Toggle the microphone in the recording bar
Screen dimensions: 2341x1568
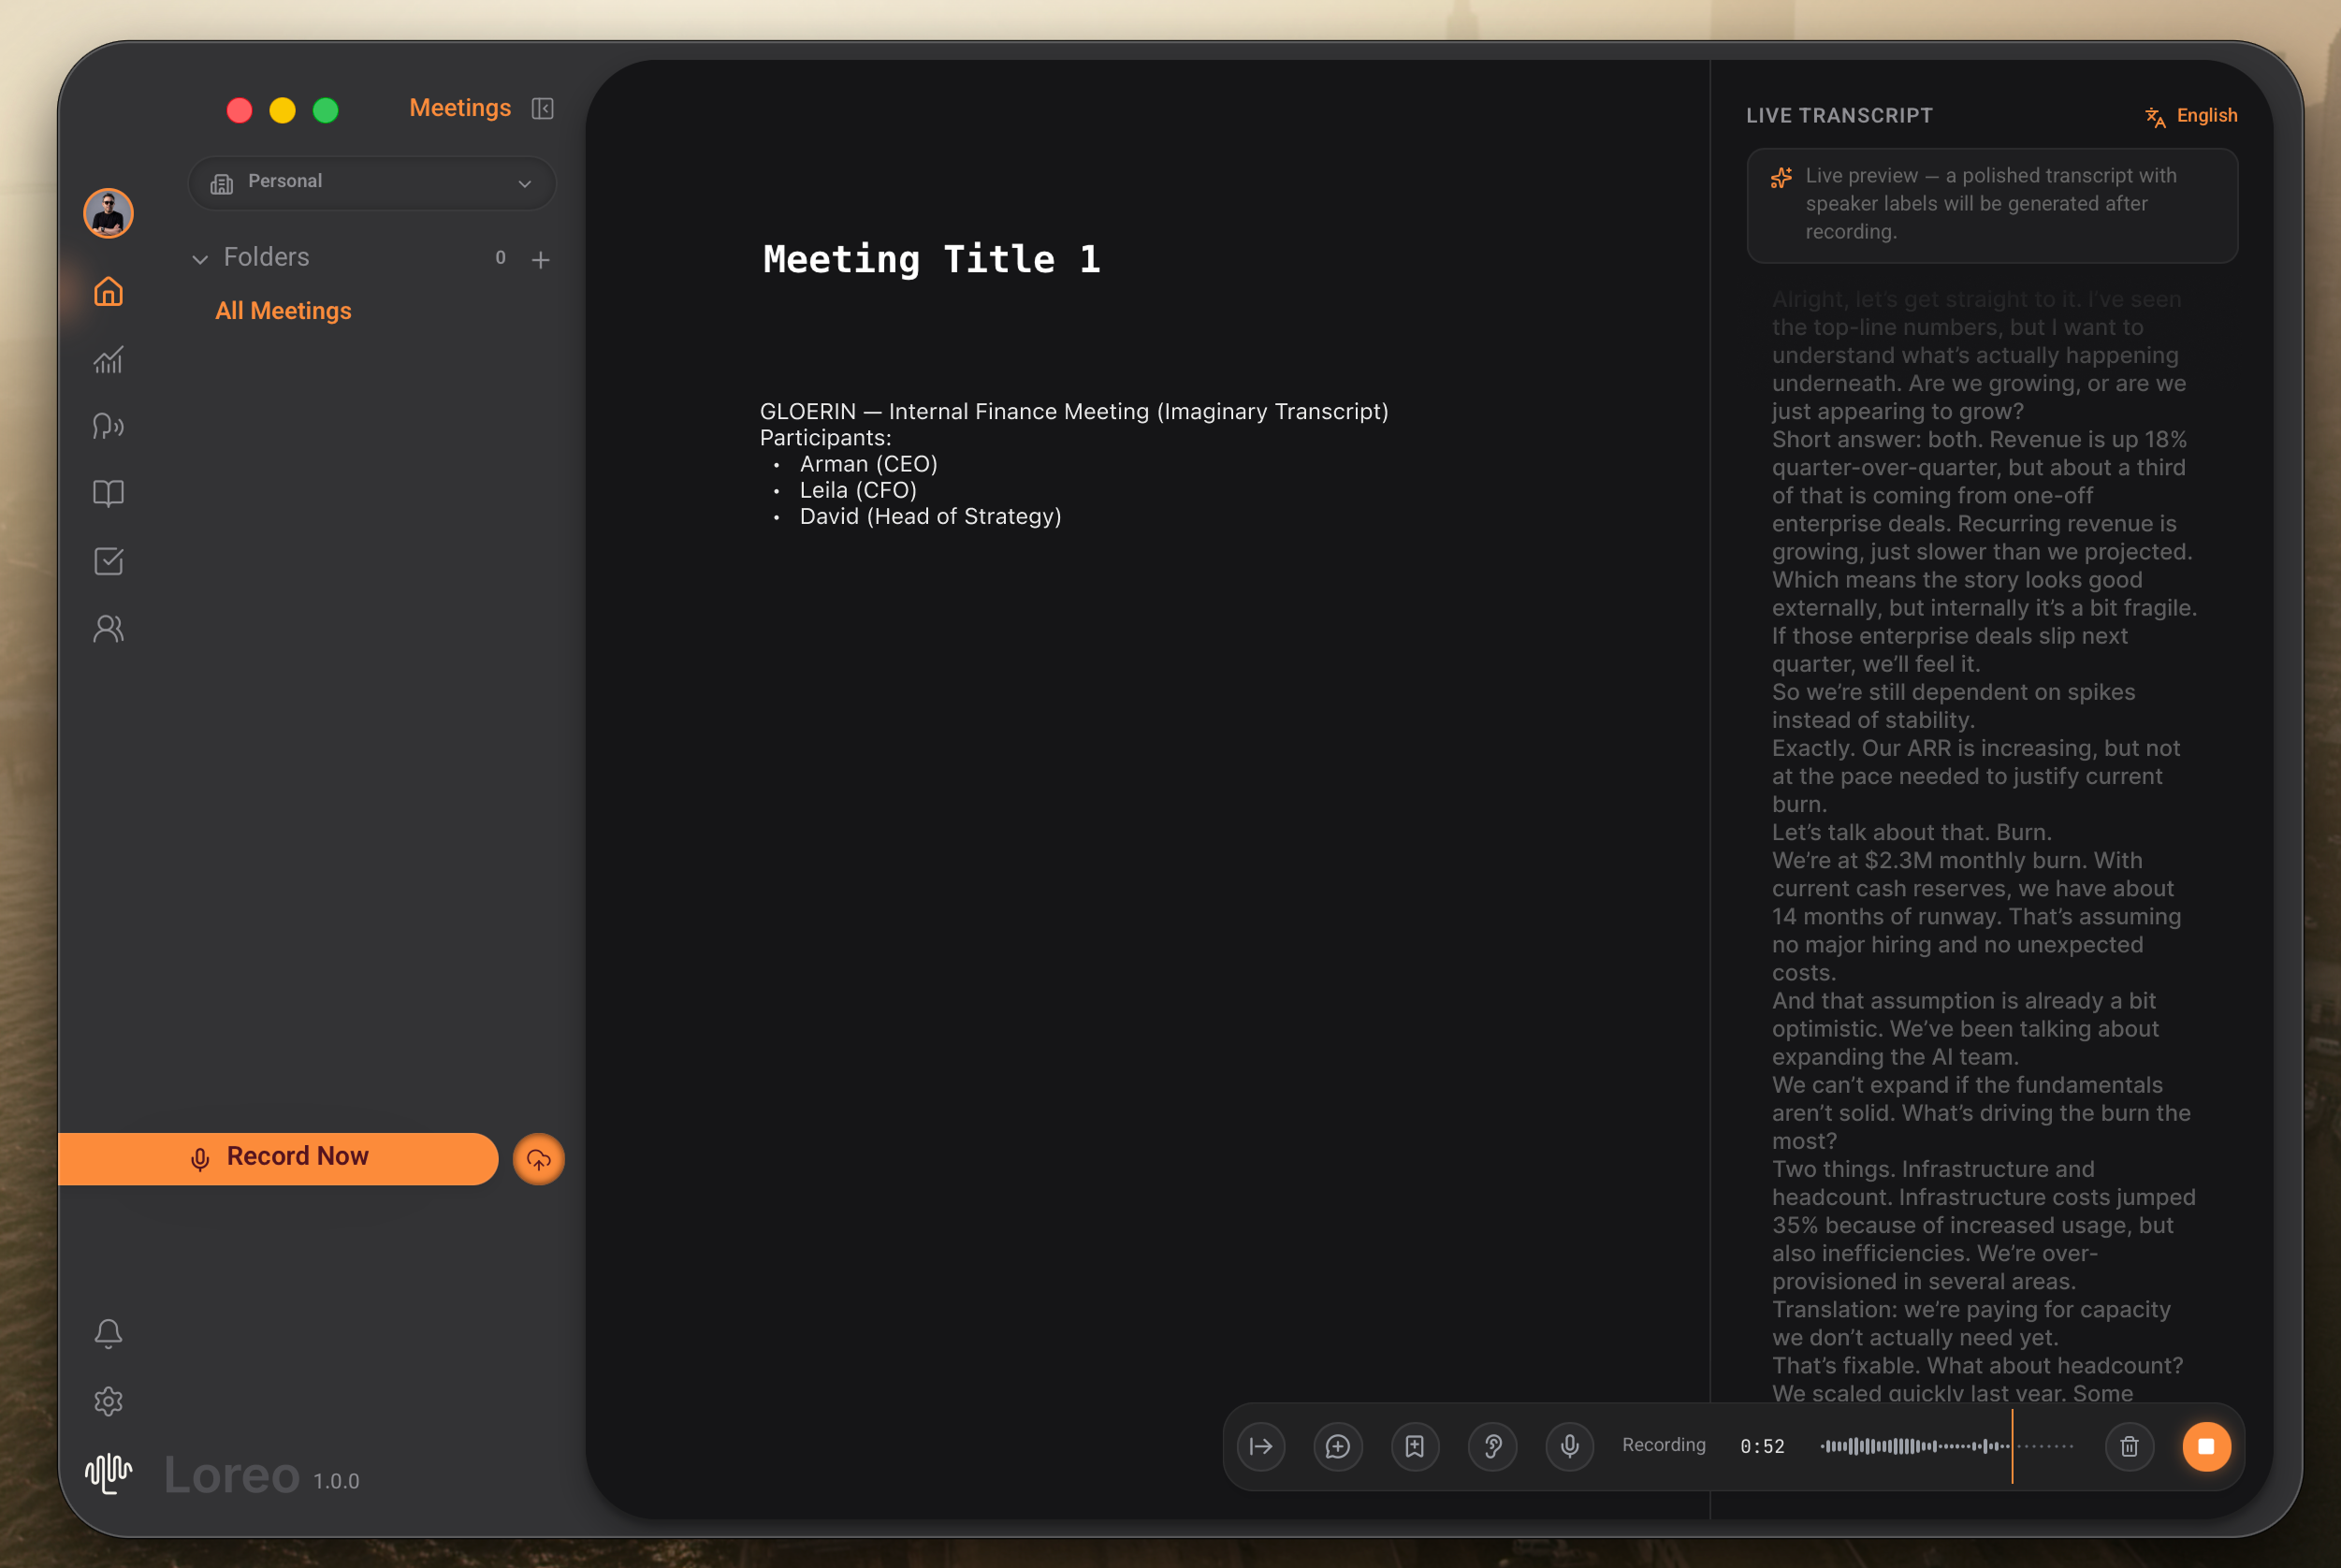[1569, 1446]
